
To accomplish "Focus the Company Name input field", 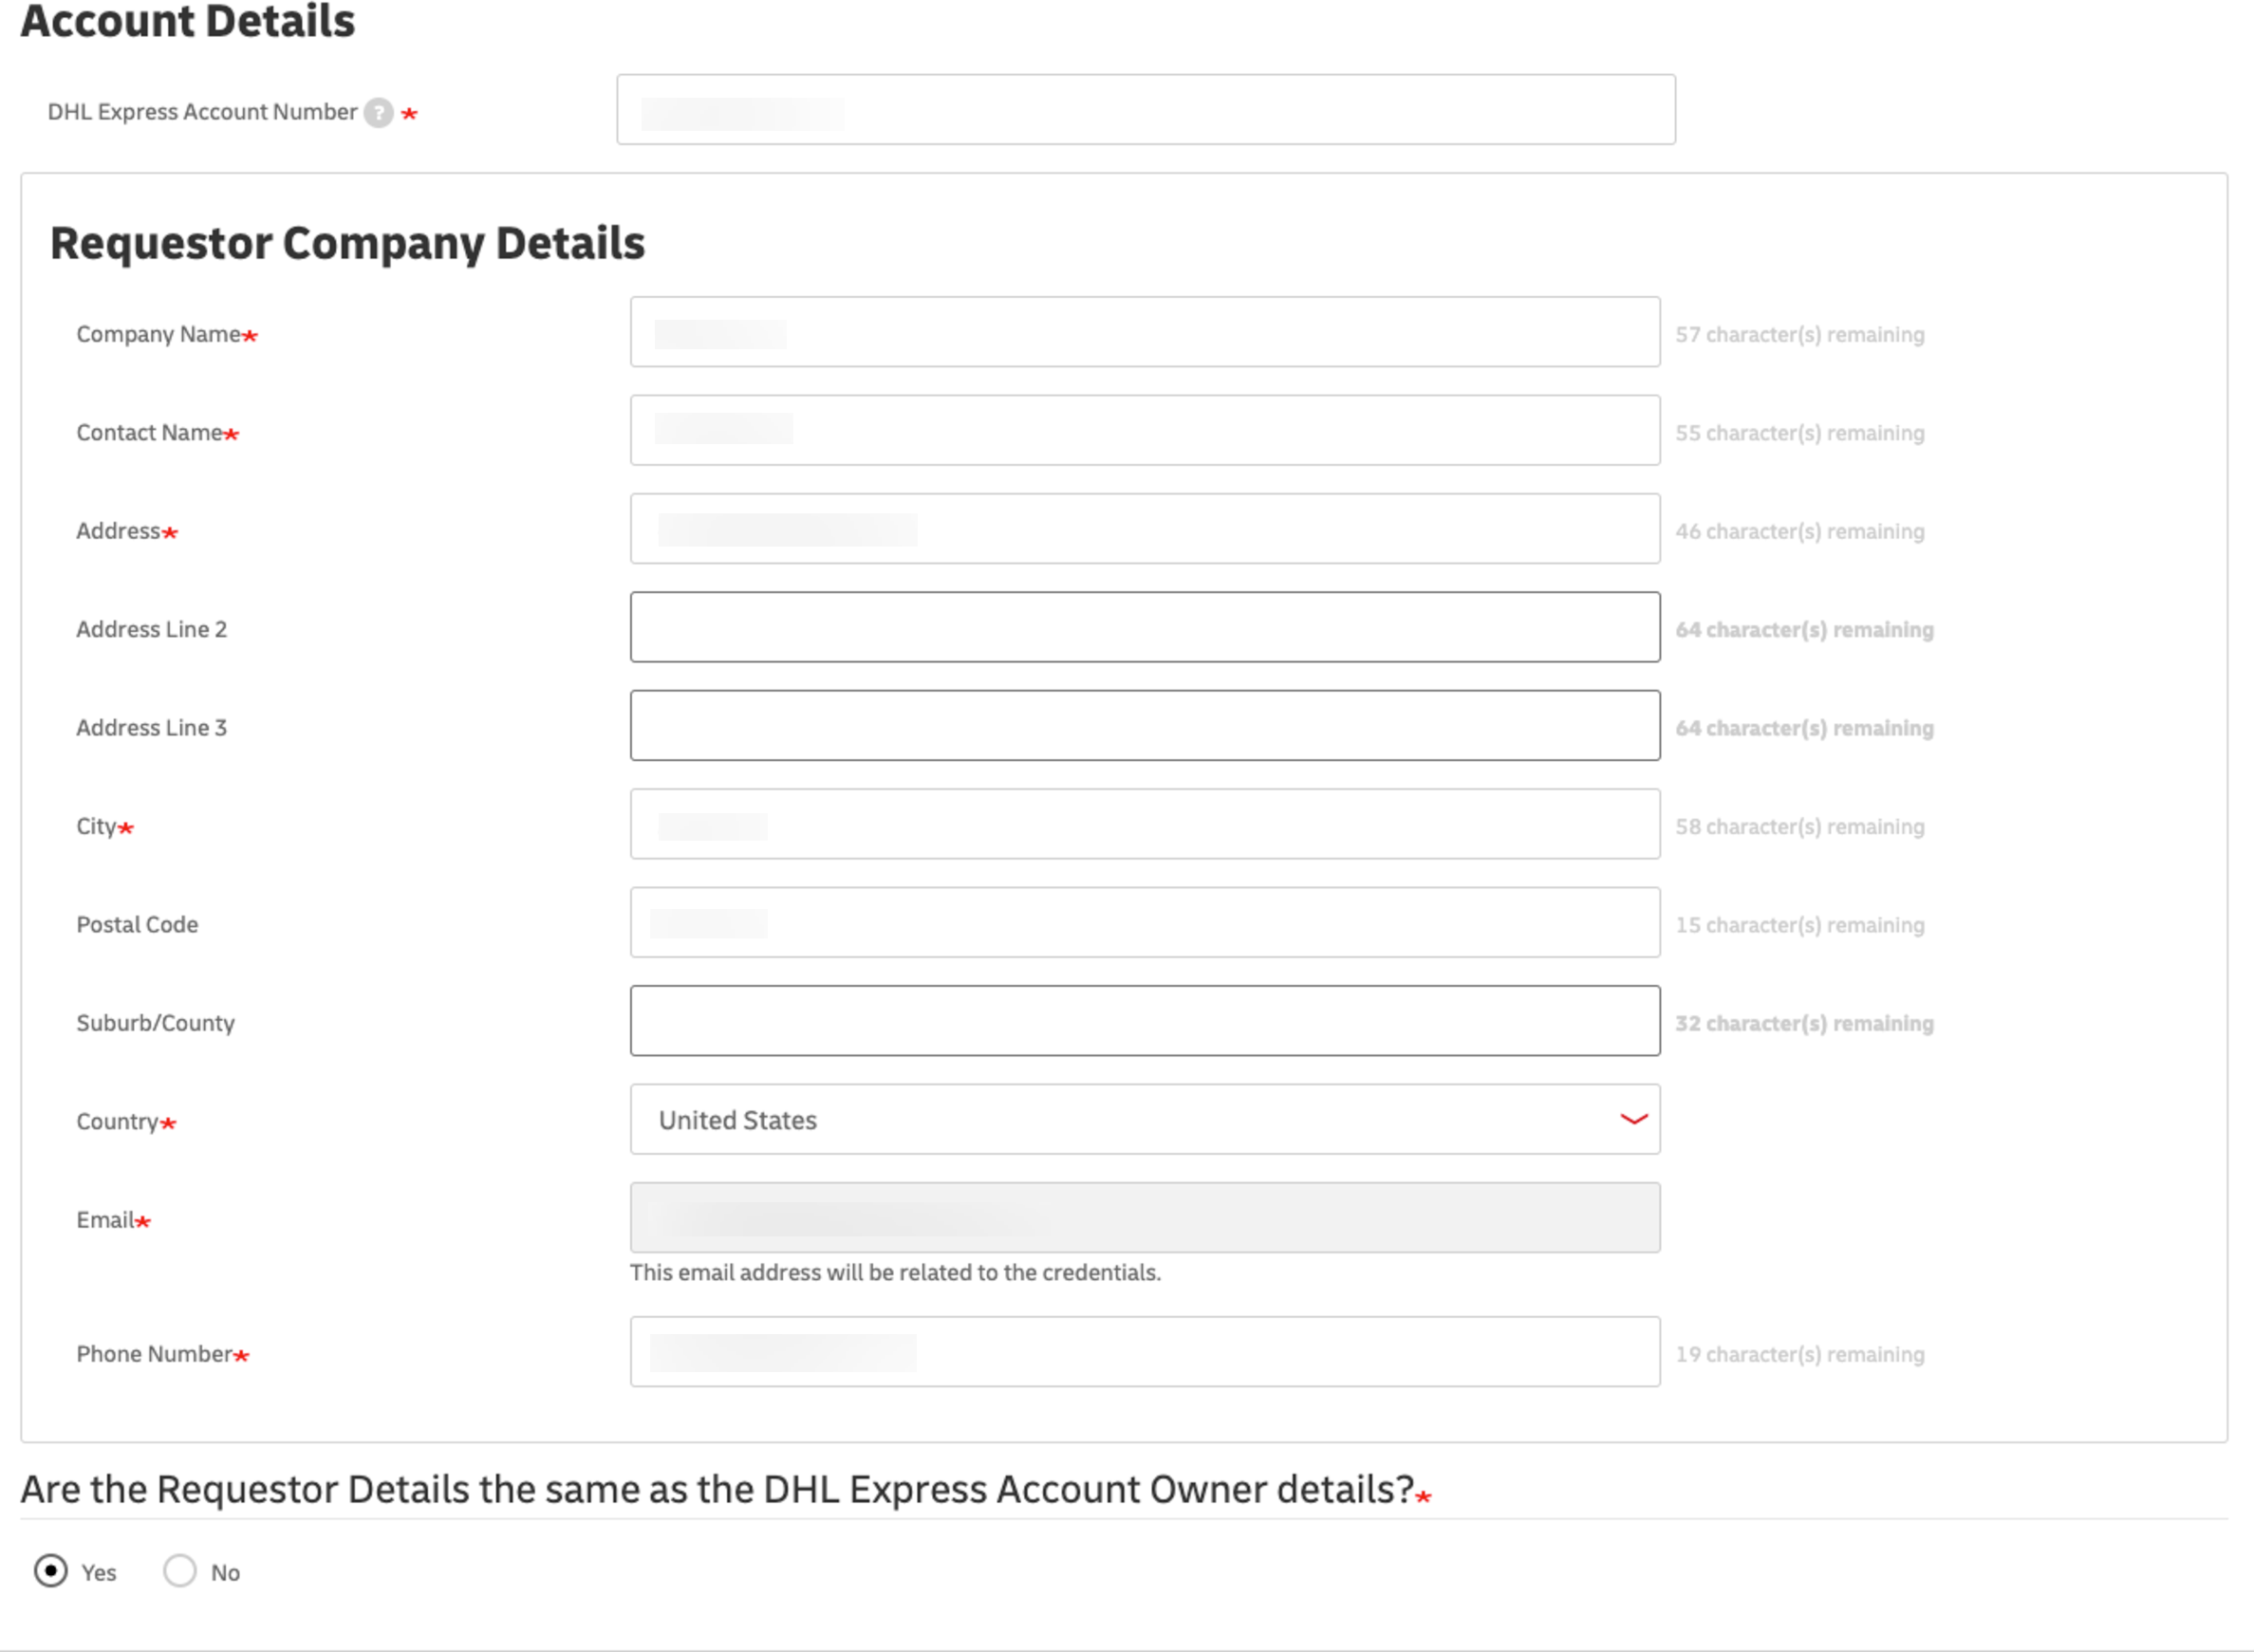I will (x=1145, y=332).
